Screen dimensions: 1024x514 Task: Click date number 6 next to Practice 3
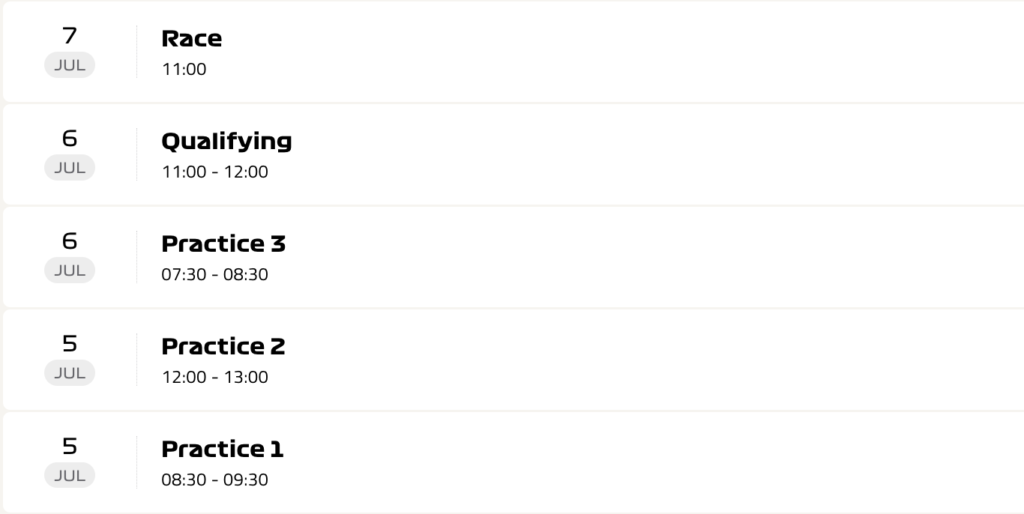point(69,241)
